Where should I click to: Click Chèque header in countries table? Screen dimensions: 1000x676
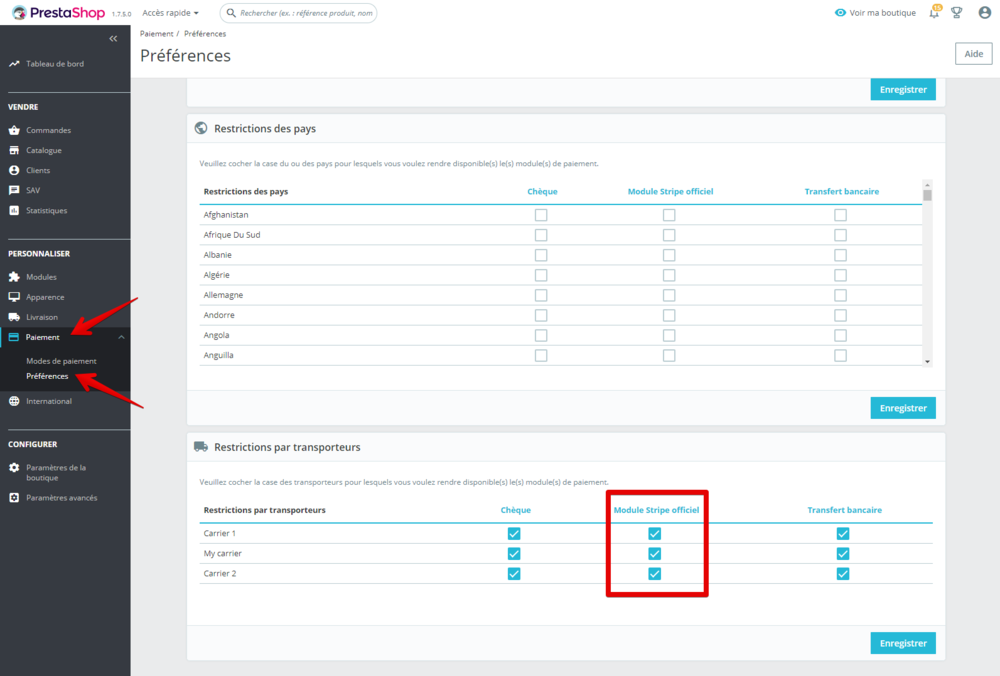[542, 191]
